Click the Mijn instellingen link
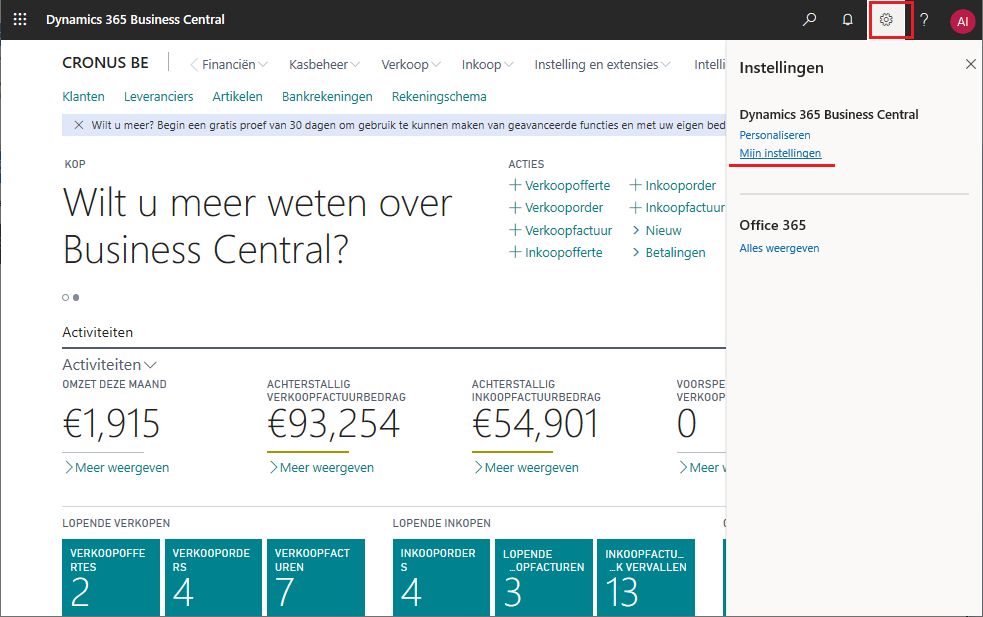The image size is (983, 617). [780, 153]
